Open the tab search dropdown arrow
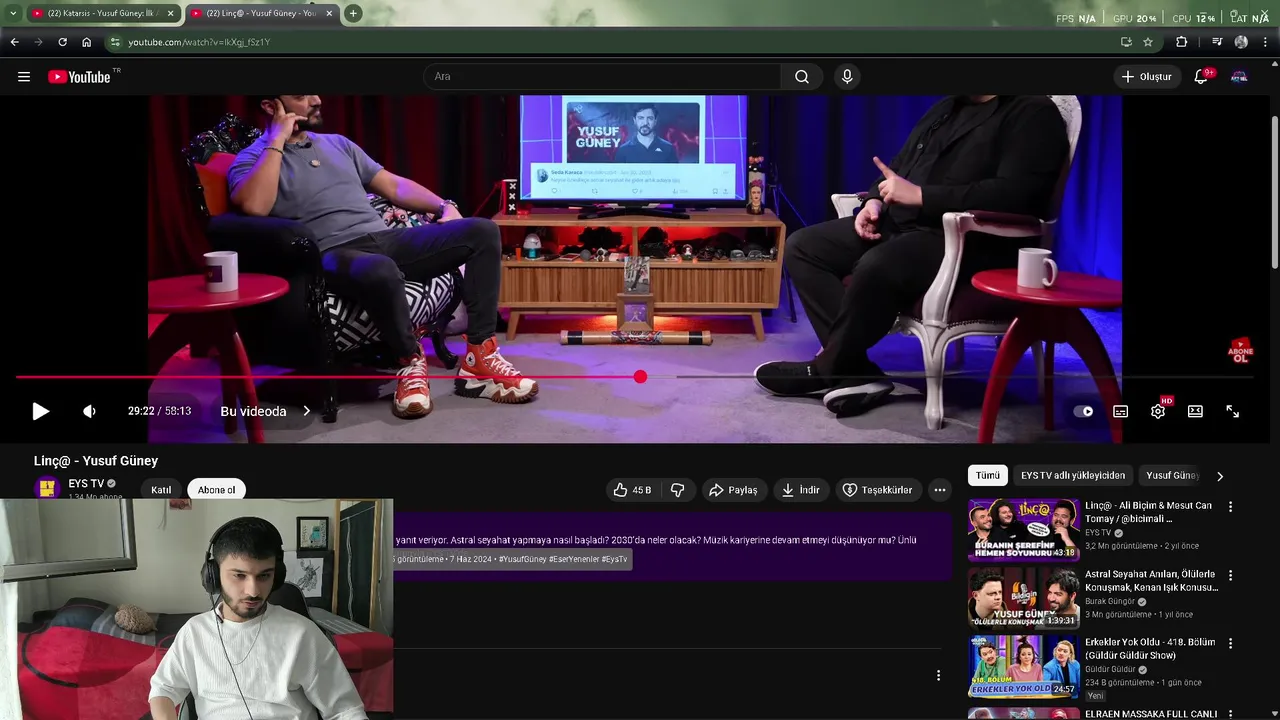Image resolution: width=1280 pixels, height=720 pixels. pyautogui.click(x=12, y=13)
